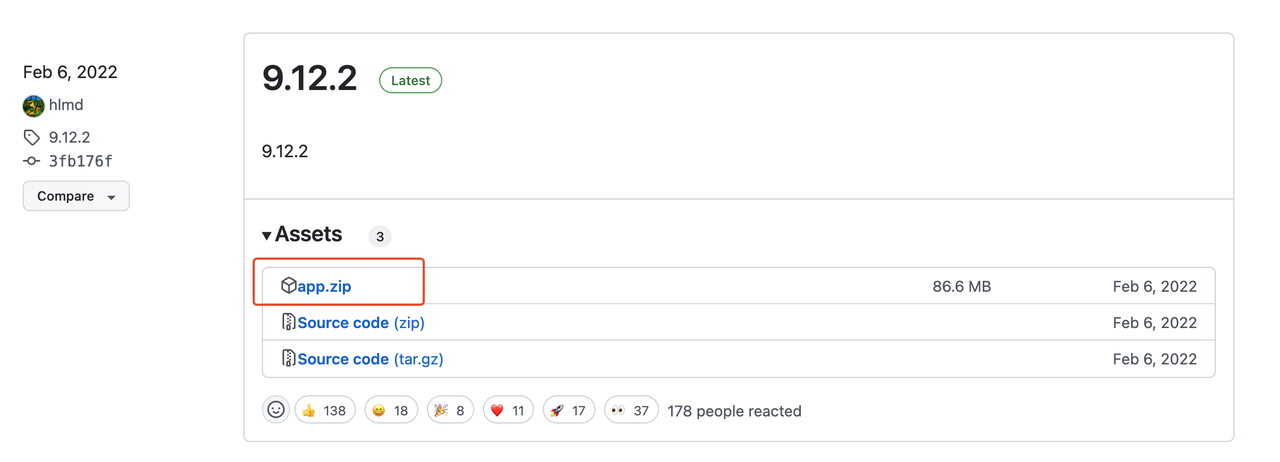This screenshot has width=1280, height=462.
Task: Download Source code (tar.gz)
Action: pos(372,358)
